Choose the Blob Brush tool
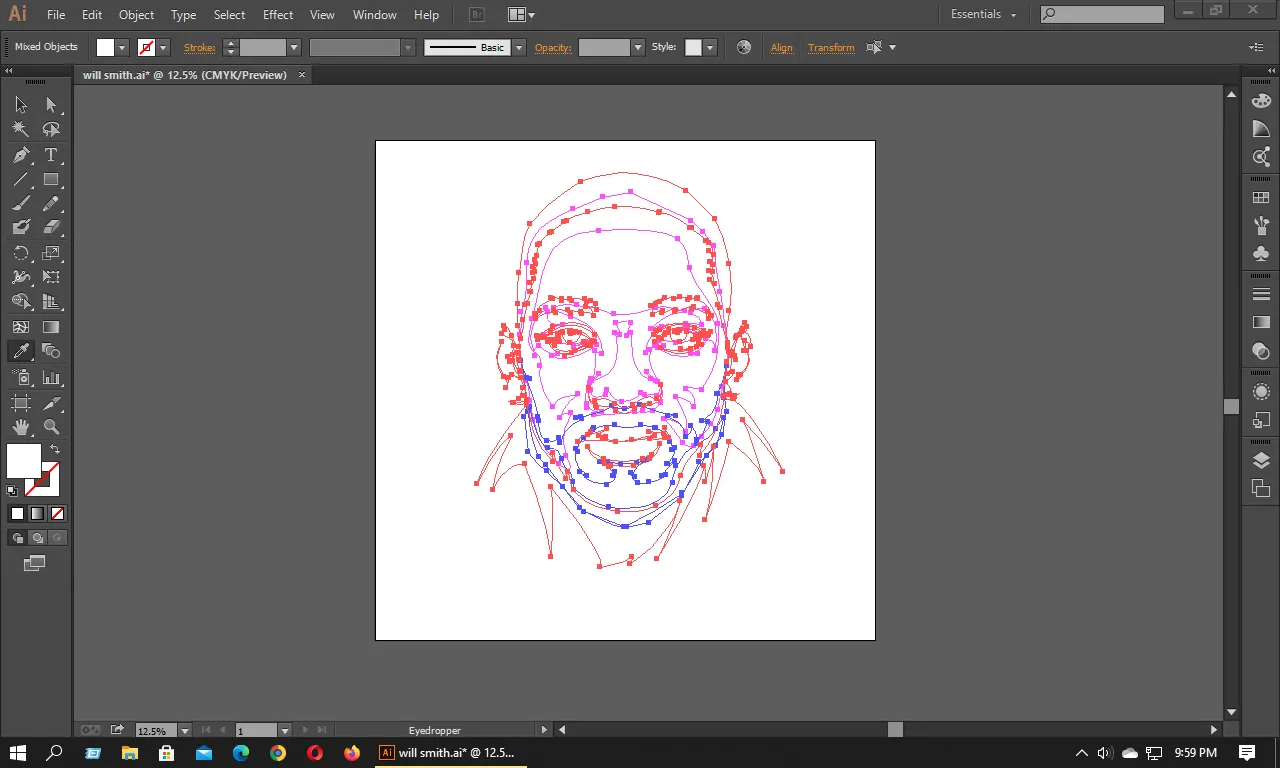The image size is (1280, 768). pos(21,228)
